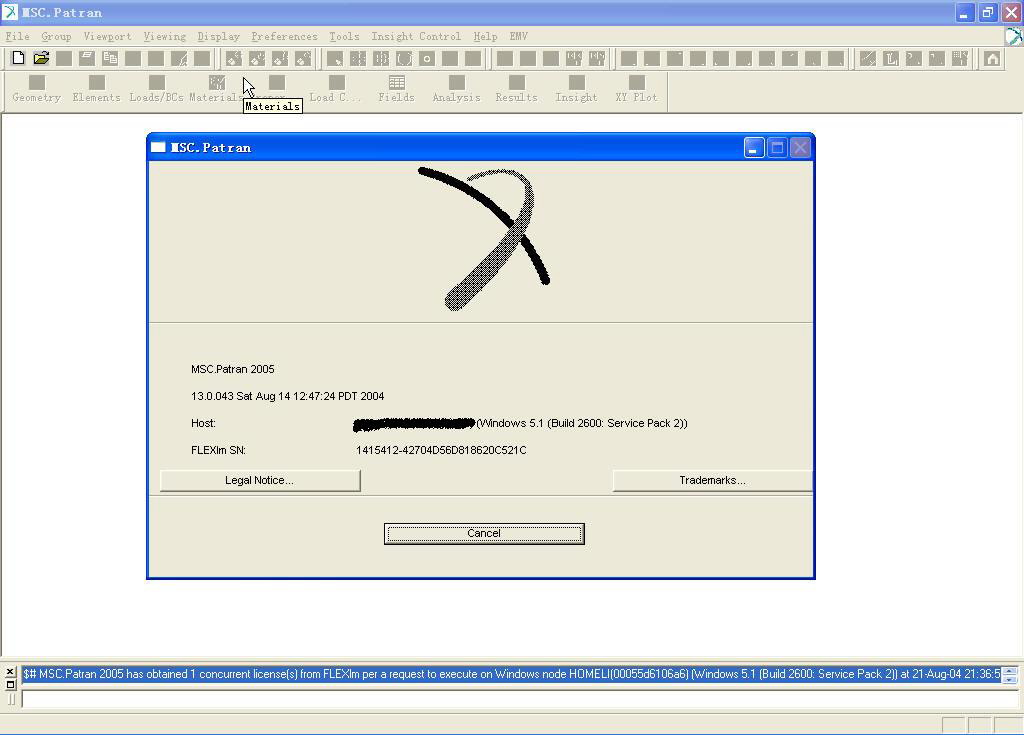
Task: Open the Geometry application
Action: click(37, 89)
